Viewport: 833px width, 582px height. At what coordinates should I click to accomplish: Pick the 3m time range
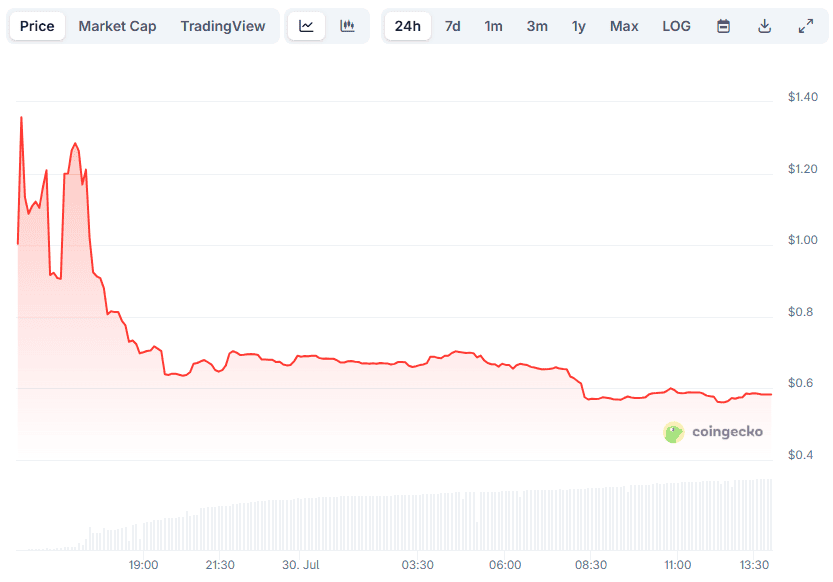[x=537, y=26]
